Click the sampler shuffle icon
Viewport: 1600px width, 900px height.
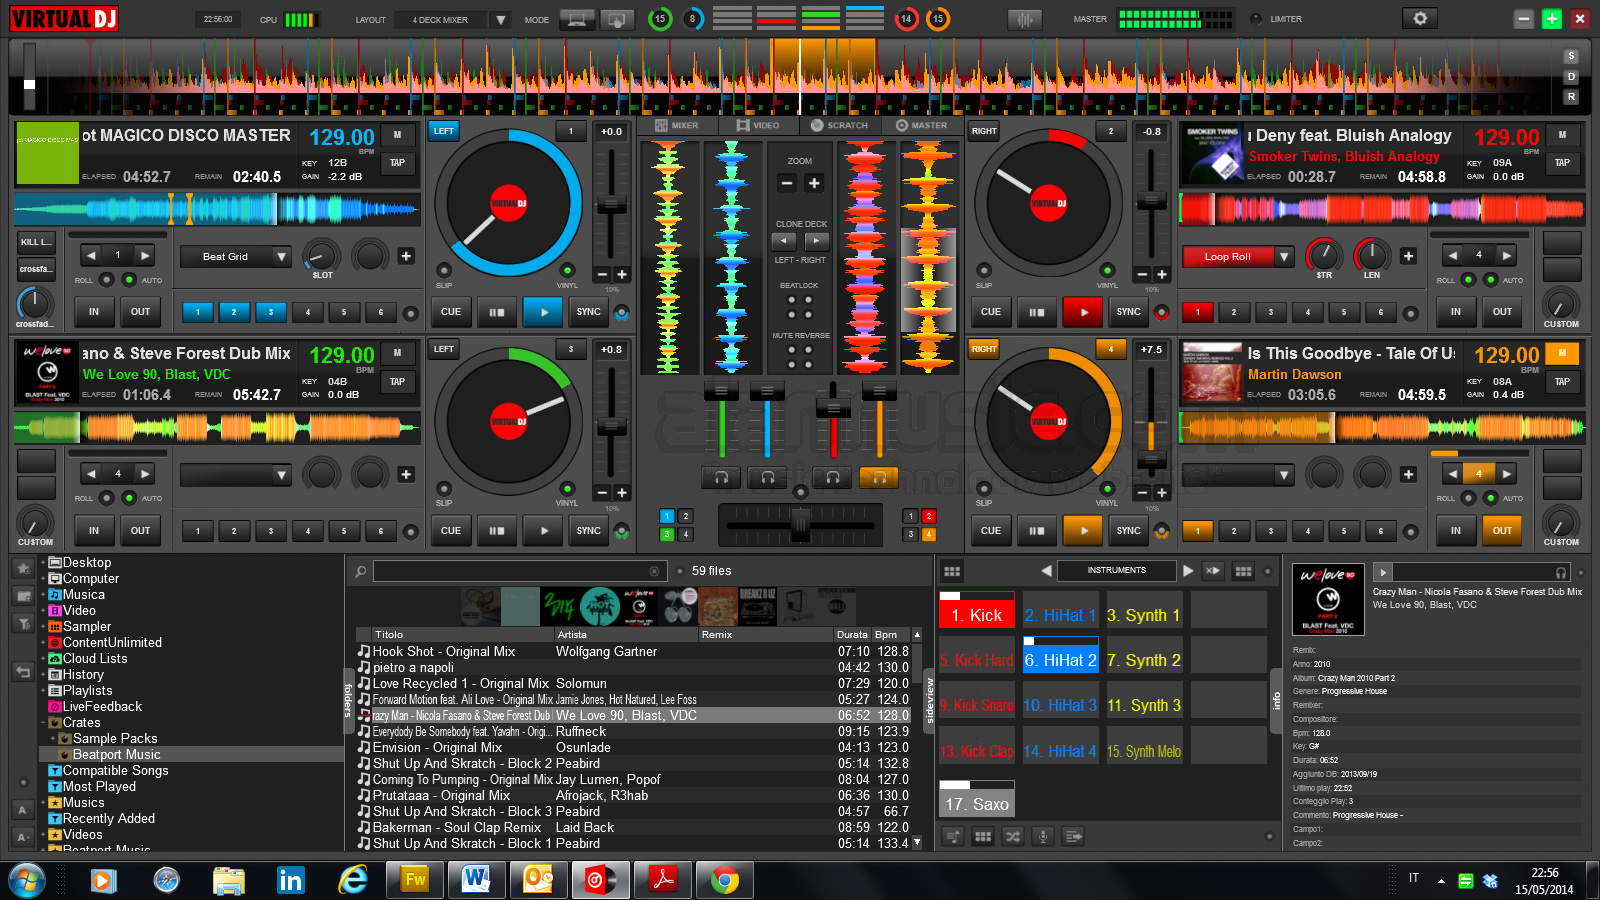click(x=1013, y=837)
